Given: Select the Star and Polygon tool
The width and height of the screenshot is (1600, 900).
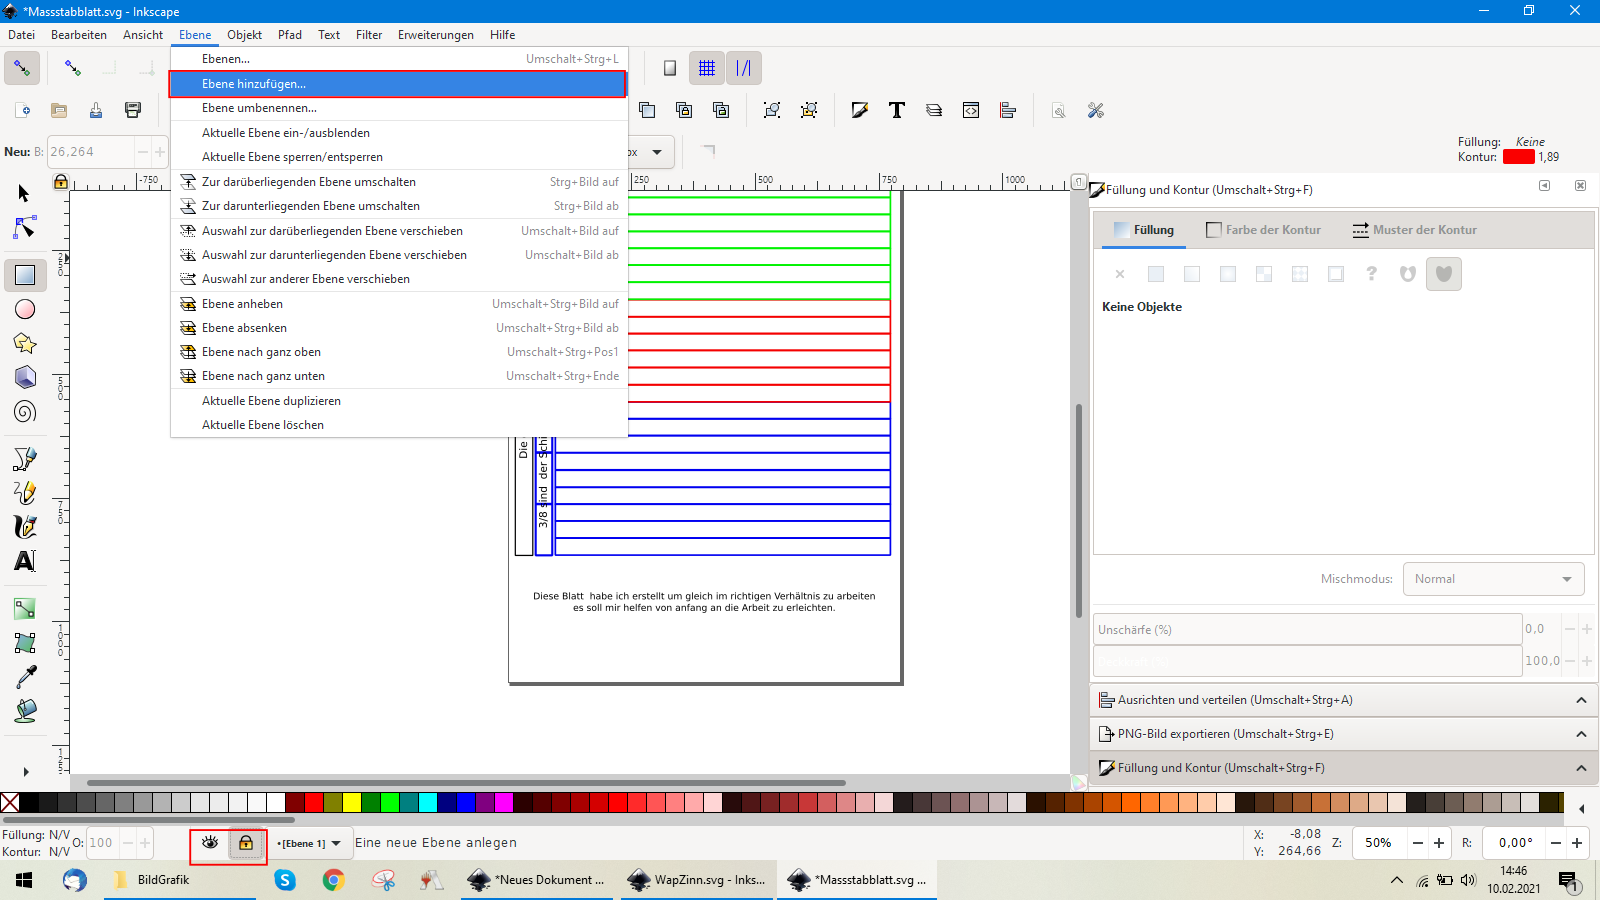Looking at the screenshot, I should point(25,343).
